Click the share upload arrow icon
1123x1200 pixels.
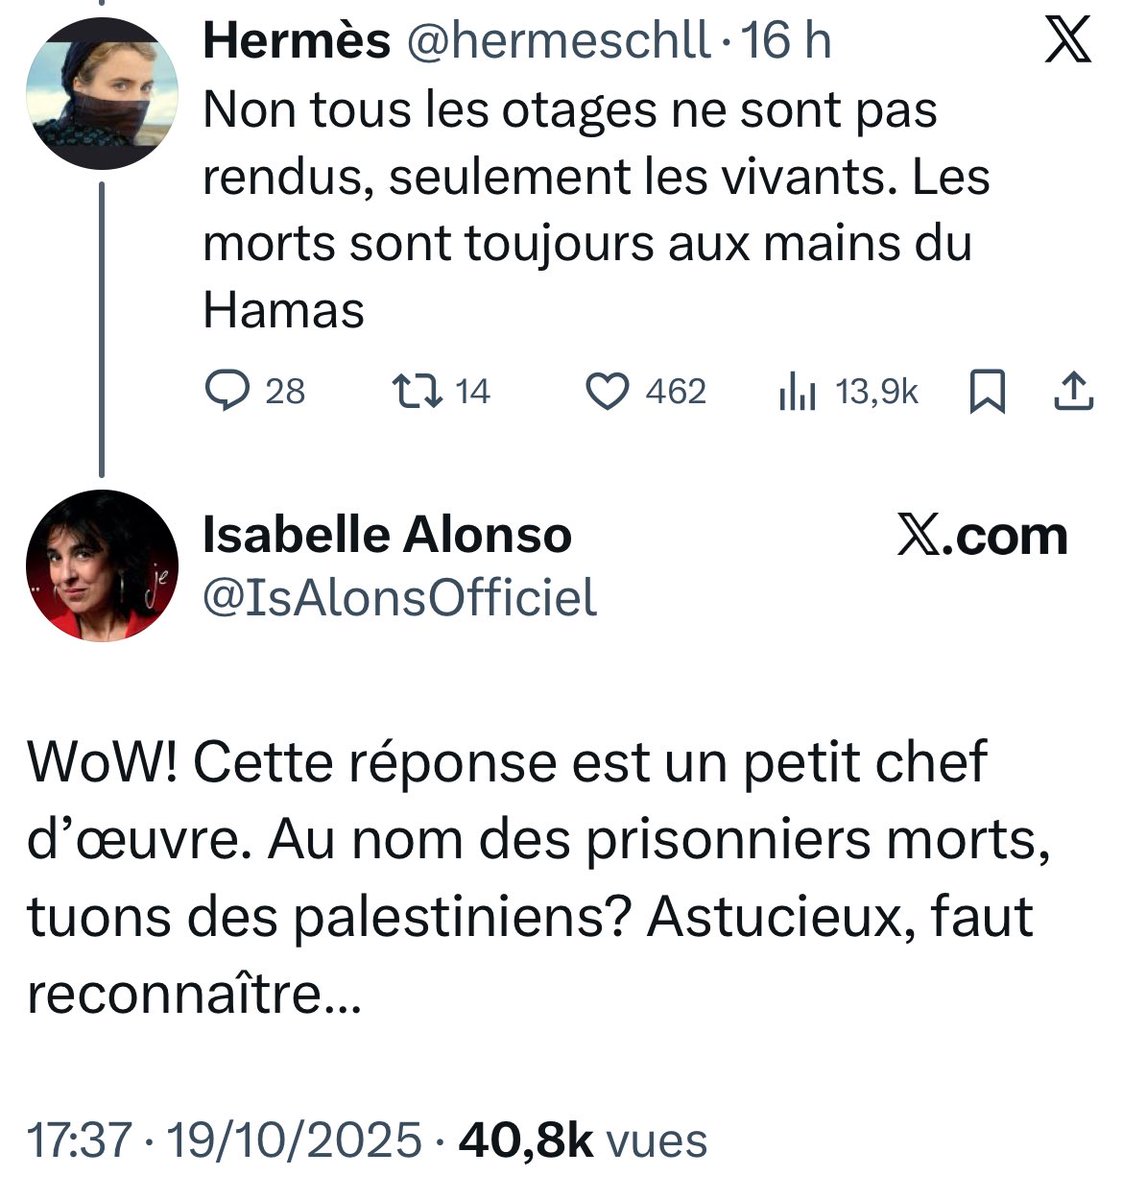pyautogui.click(x=1074, y=392)
